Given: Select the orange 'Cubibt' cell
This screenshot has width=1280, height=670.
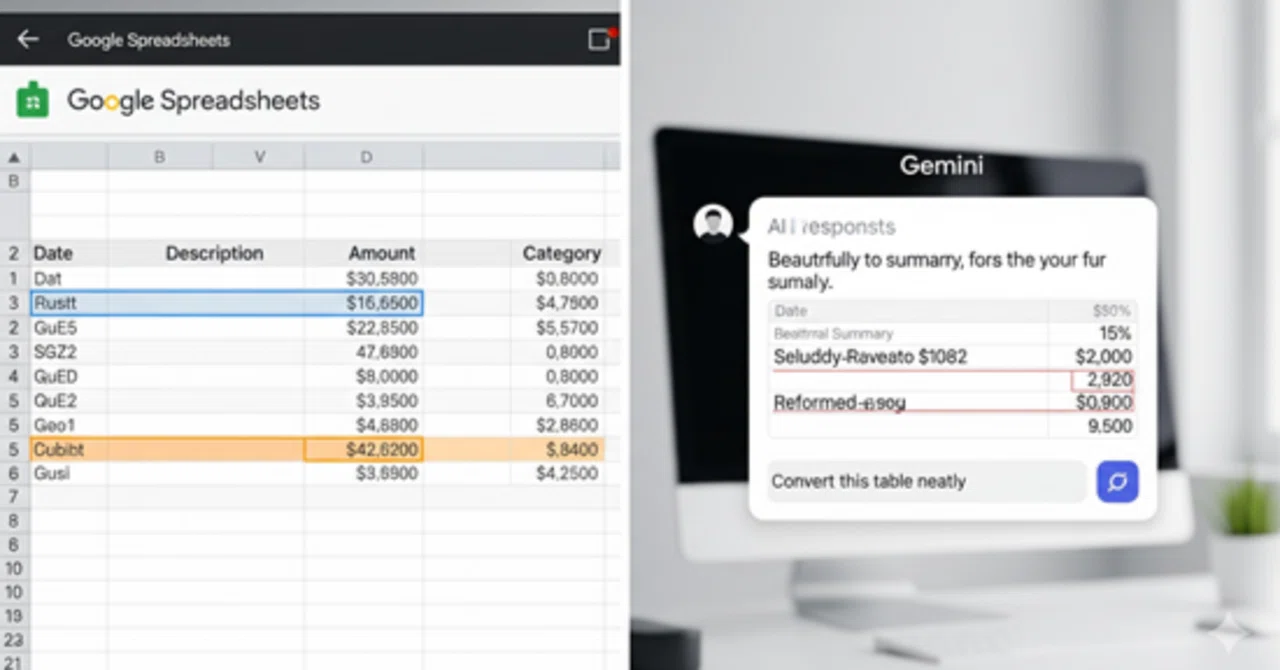Looking at the screenshot, I should point(69,450).
